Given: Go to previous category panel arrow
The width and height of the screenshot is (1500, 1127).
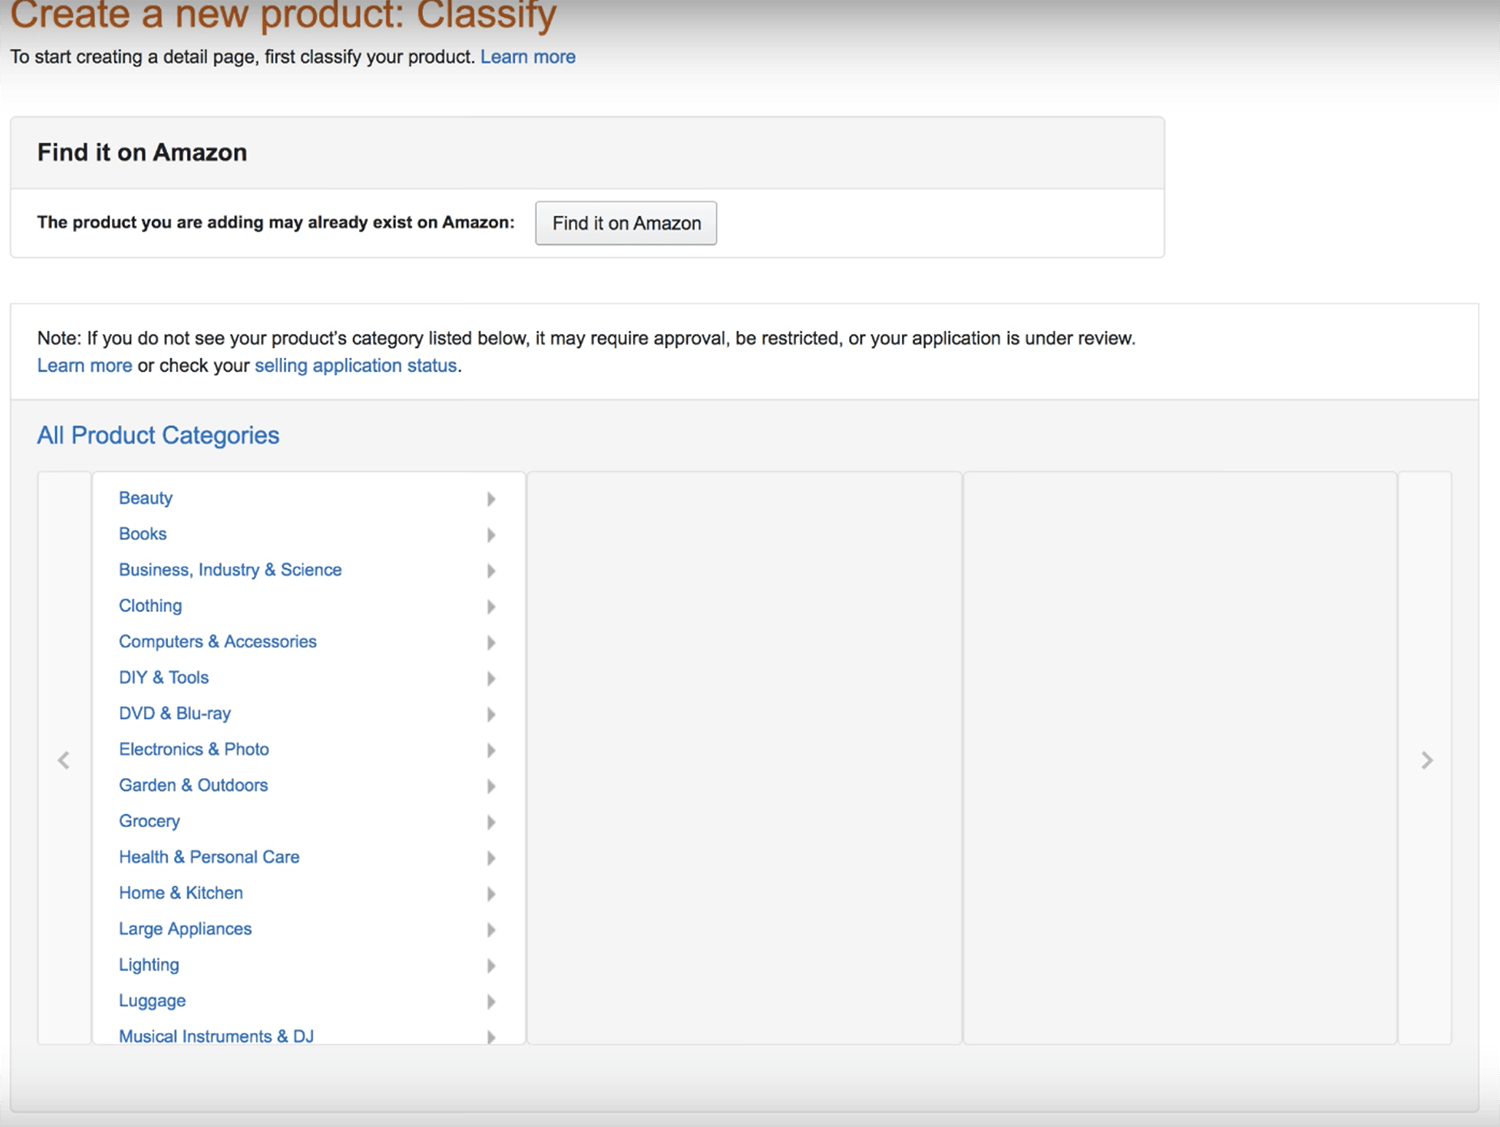Looking at the screenshot, I should click(64, 760).
